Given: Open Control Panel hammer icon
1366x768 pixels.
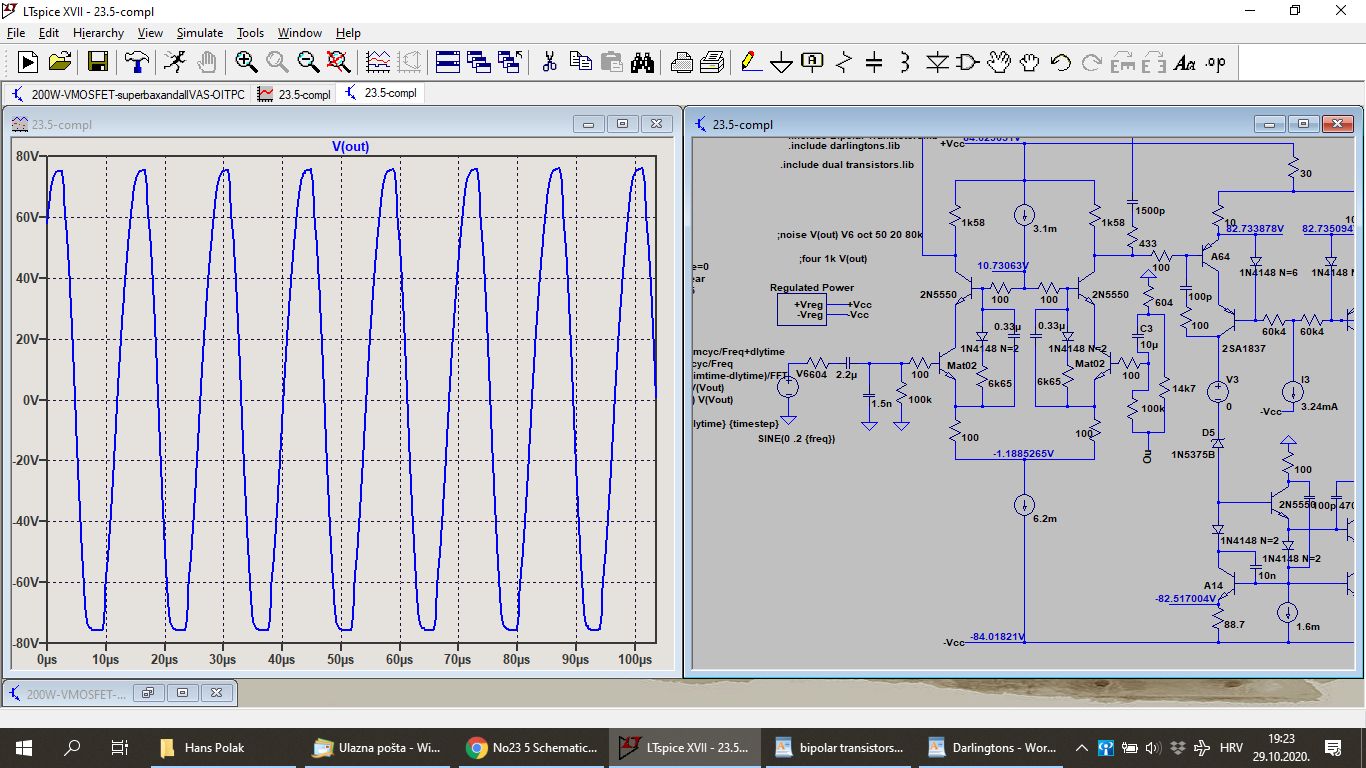Looking at the screenshot, I should click(137, 62).
